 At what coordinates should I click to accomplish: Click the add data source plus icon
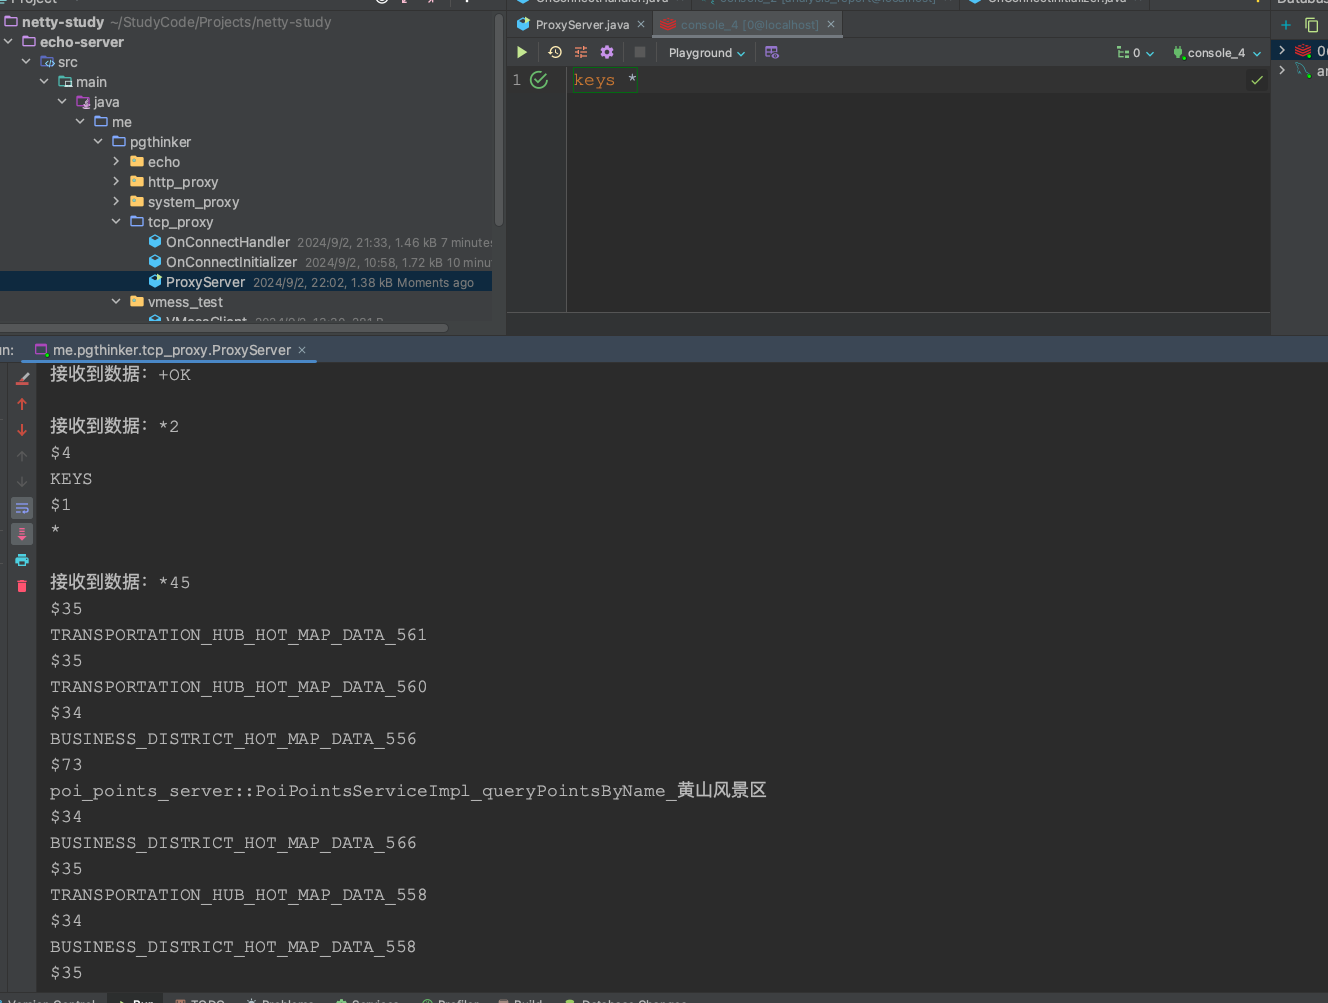1286,25
